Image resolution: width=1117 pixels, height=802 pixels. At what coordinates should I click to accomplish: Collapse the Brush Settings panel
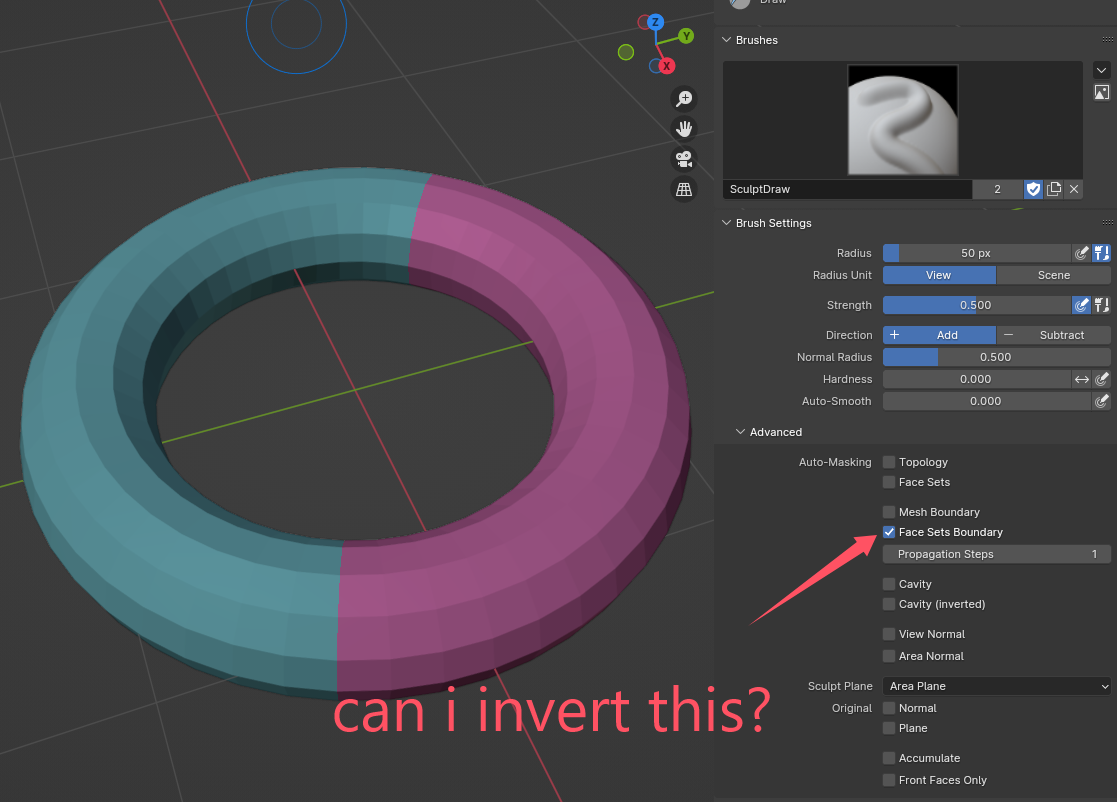(x=727, y=223)
